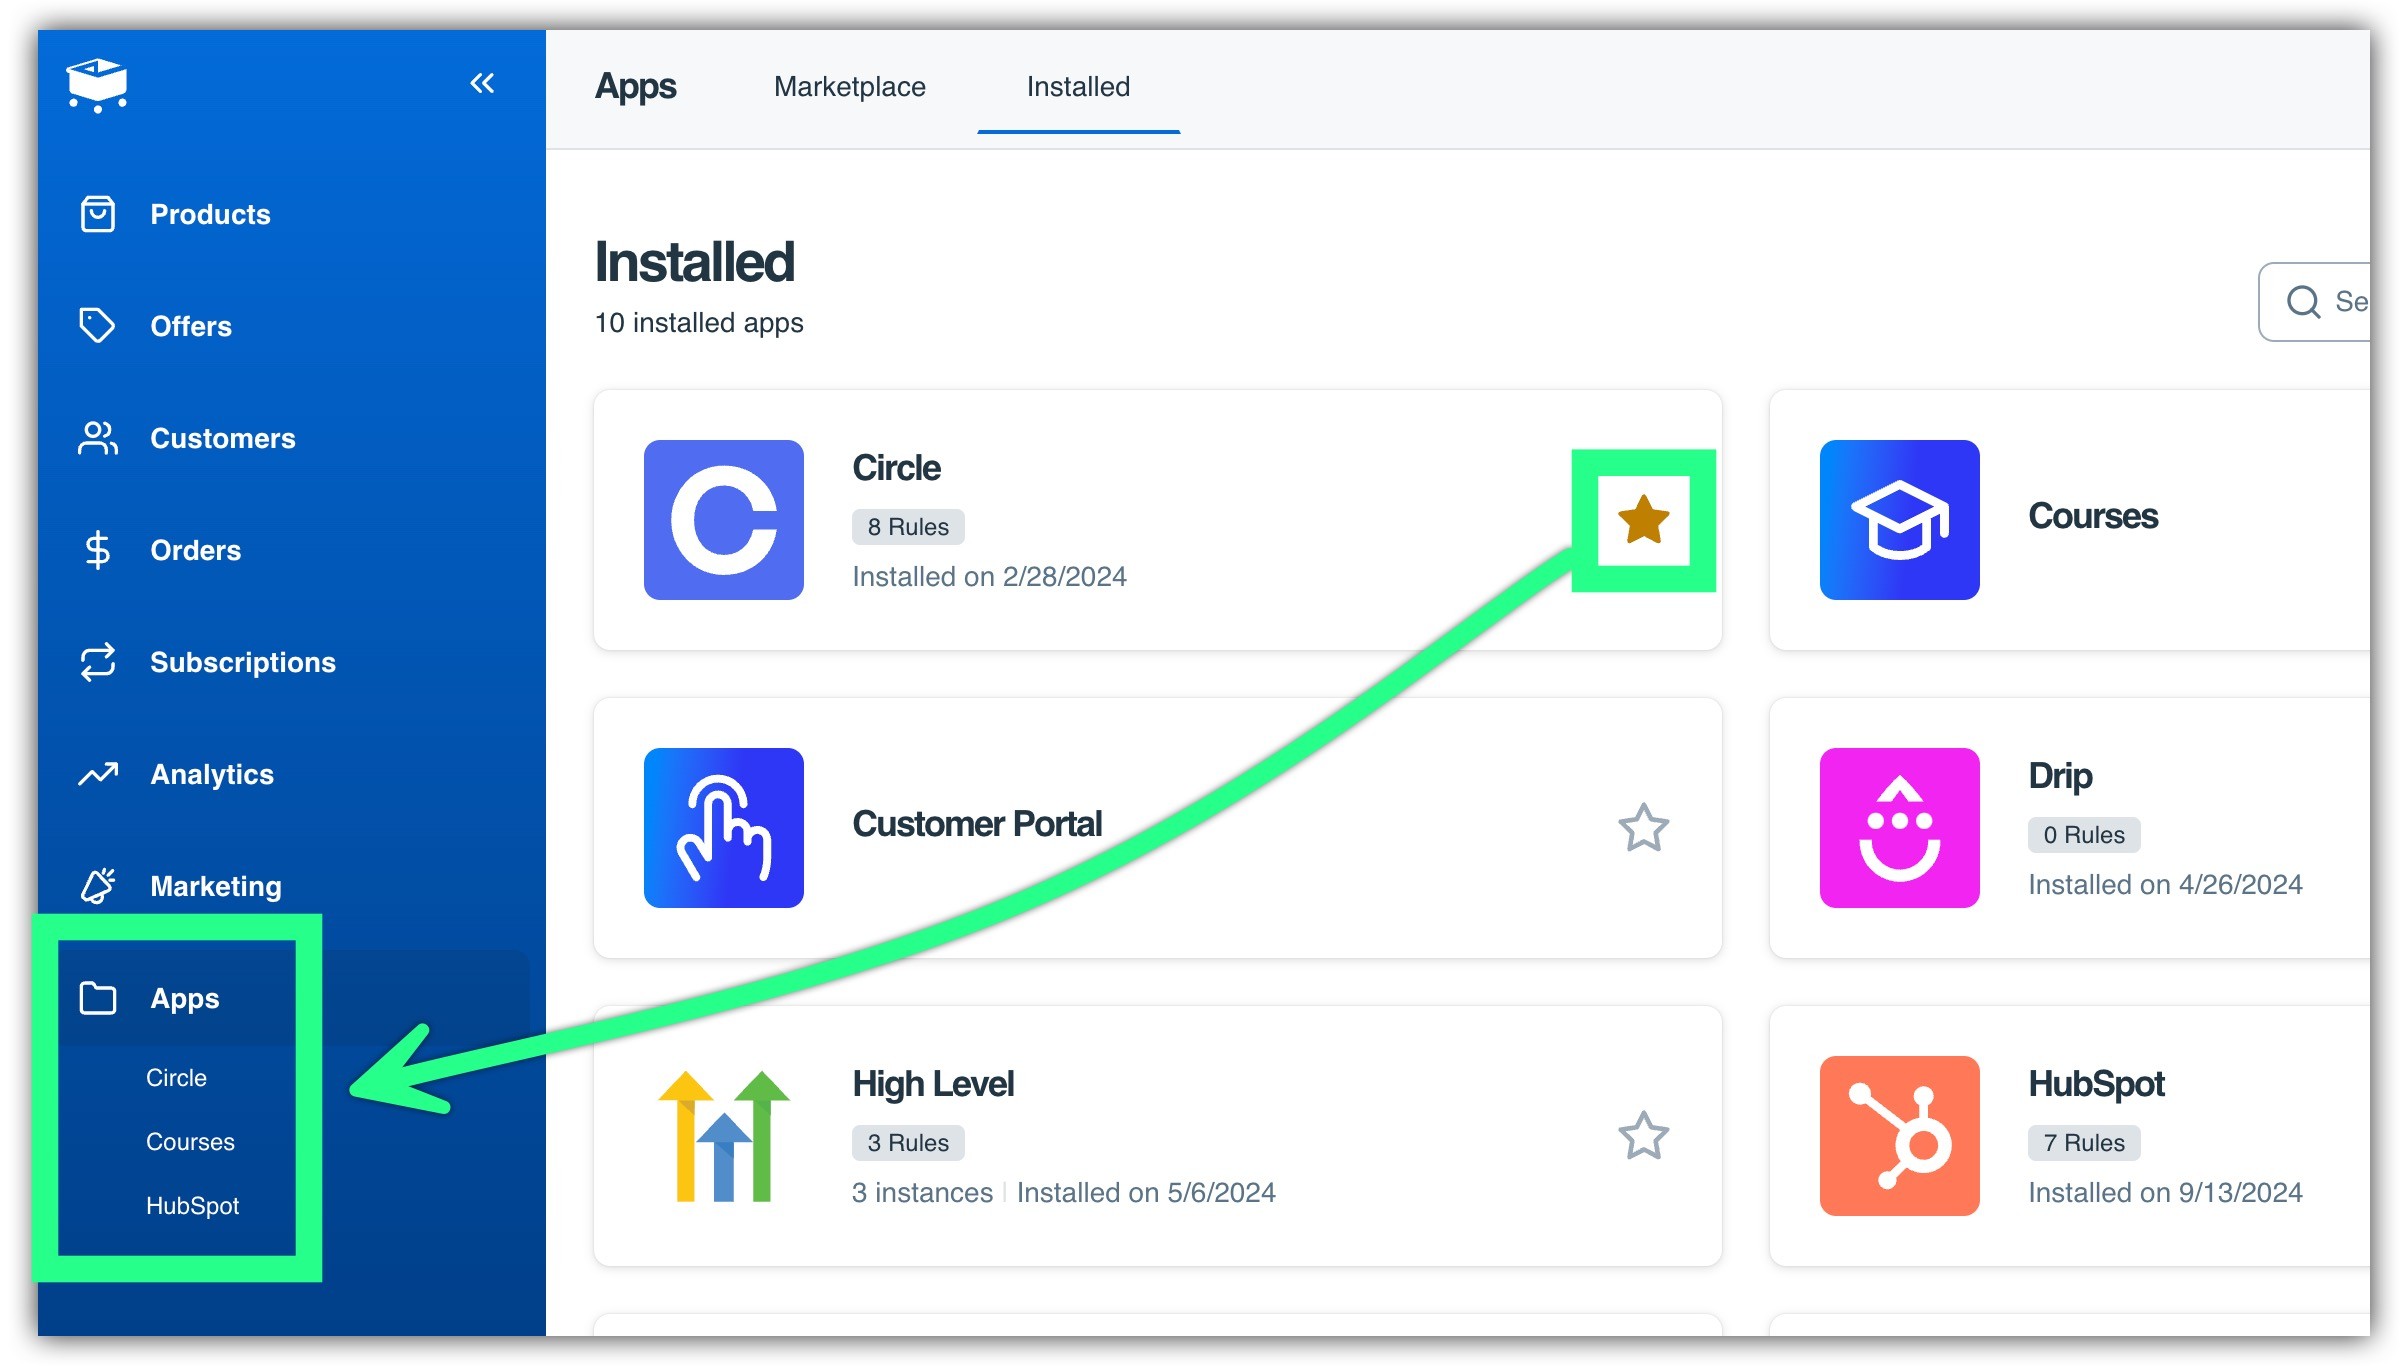Switch to the Marketplace tab

pyautogui.click(x=849, y=87)
